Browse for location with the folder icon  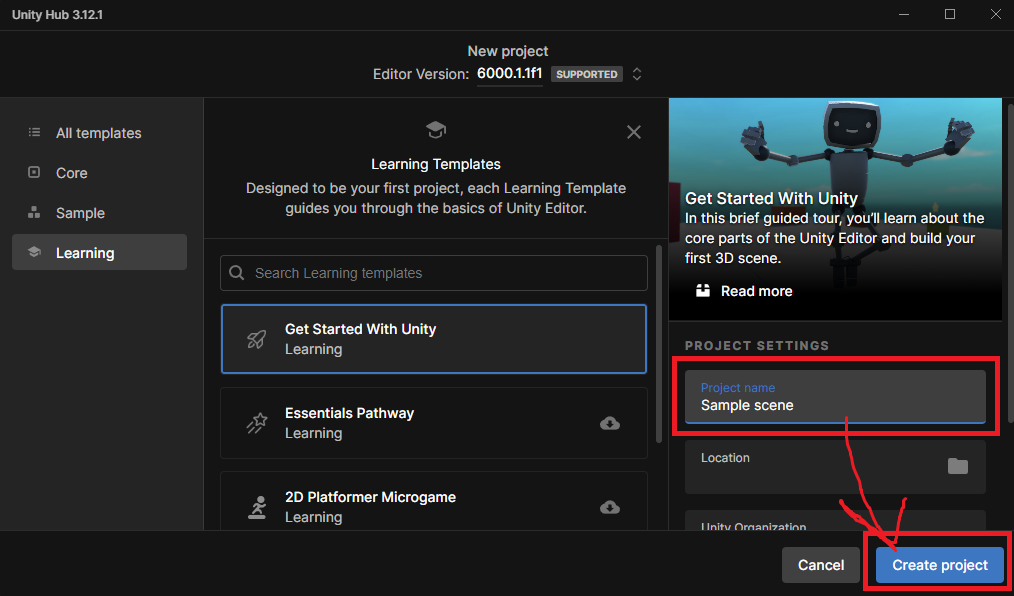pyautogui.click(x=958, y=466)
